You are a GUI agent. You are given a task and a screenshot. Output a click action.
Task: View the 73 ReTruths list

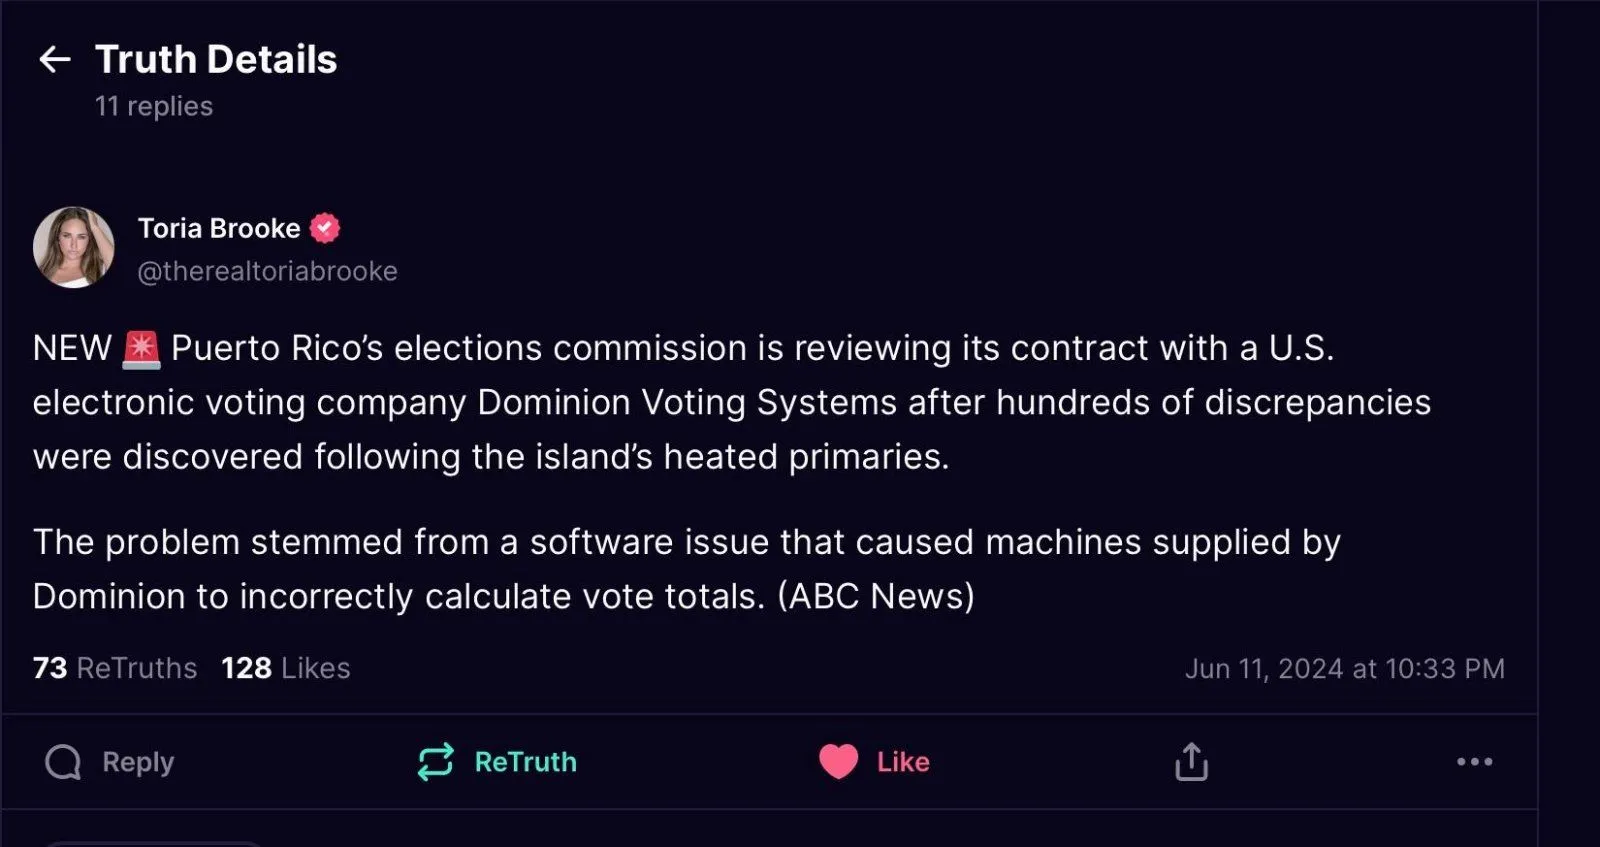pyautogui.click(x=115, y=668)
